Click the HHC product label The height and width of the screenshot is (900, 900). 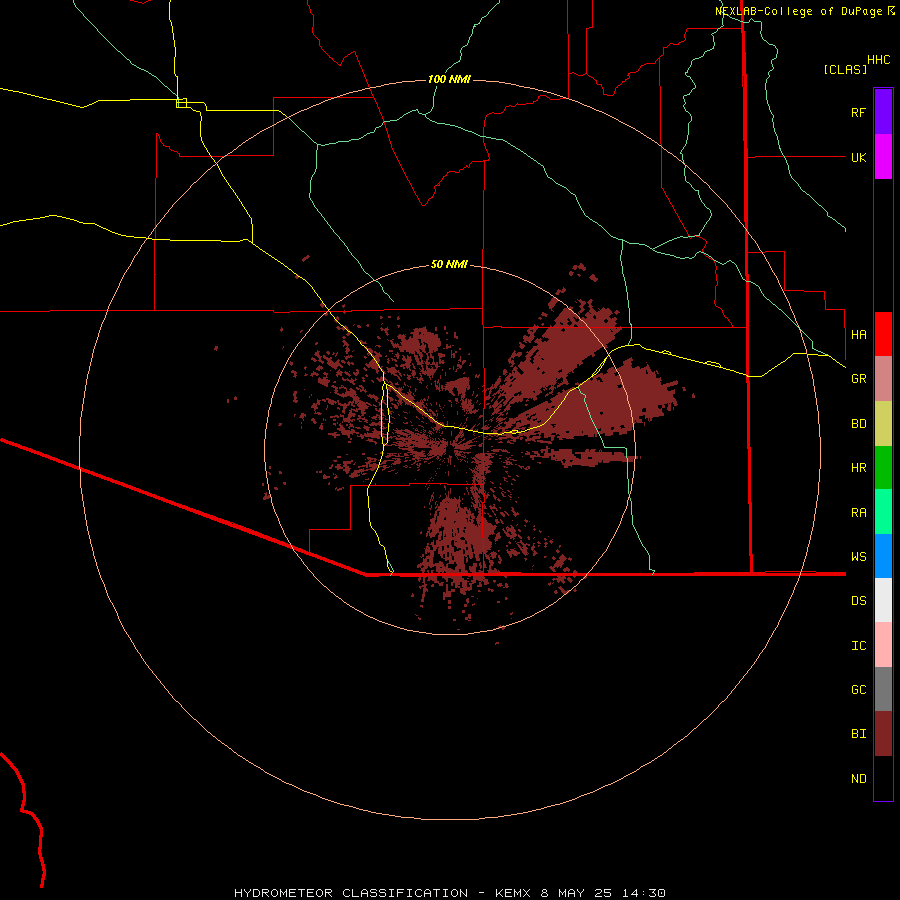point(878,60)
